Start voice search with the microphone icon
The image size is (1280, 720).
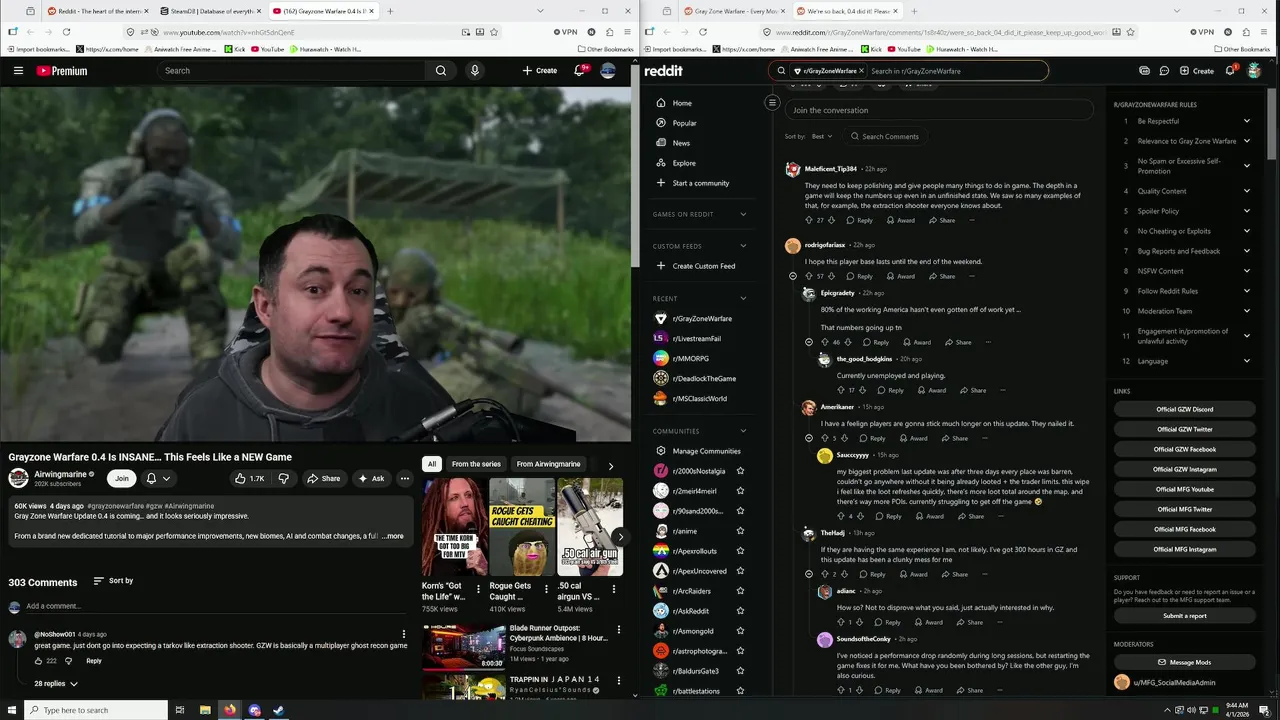coord(475,71)
